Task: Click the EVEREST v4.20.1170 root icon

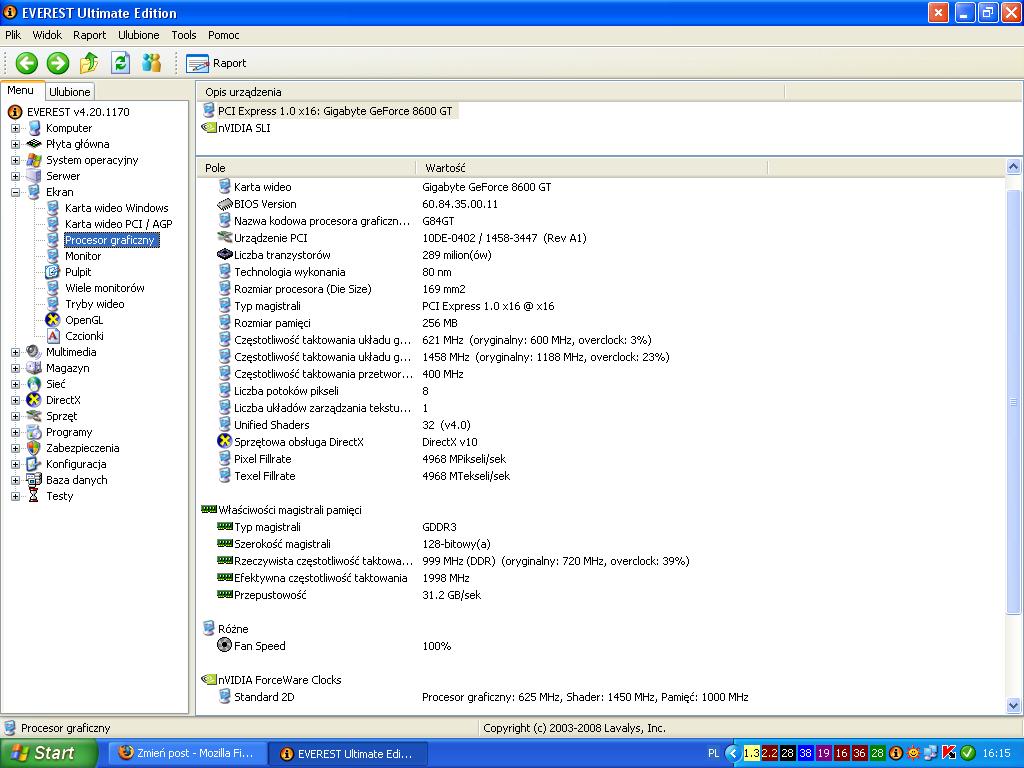Action: point(15,112)
